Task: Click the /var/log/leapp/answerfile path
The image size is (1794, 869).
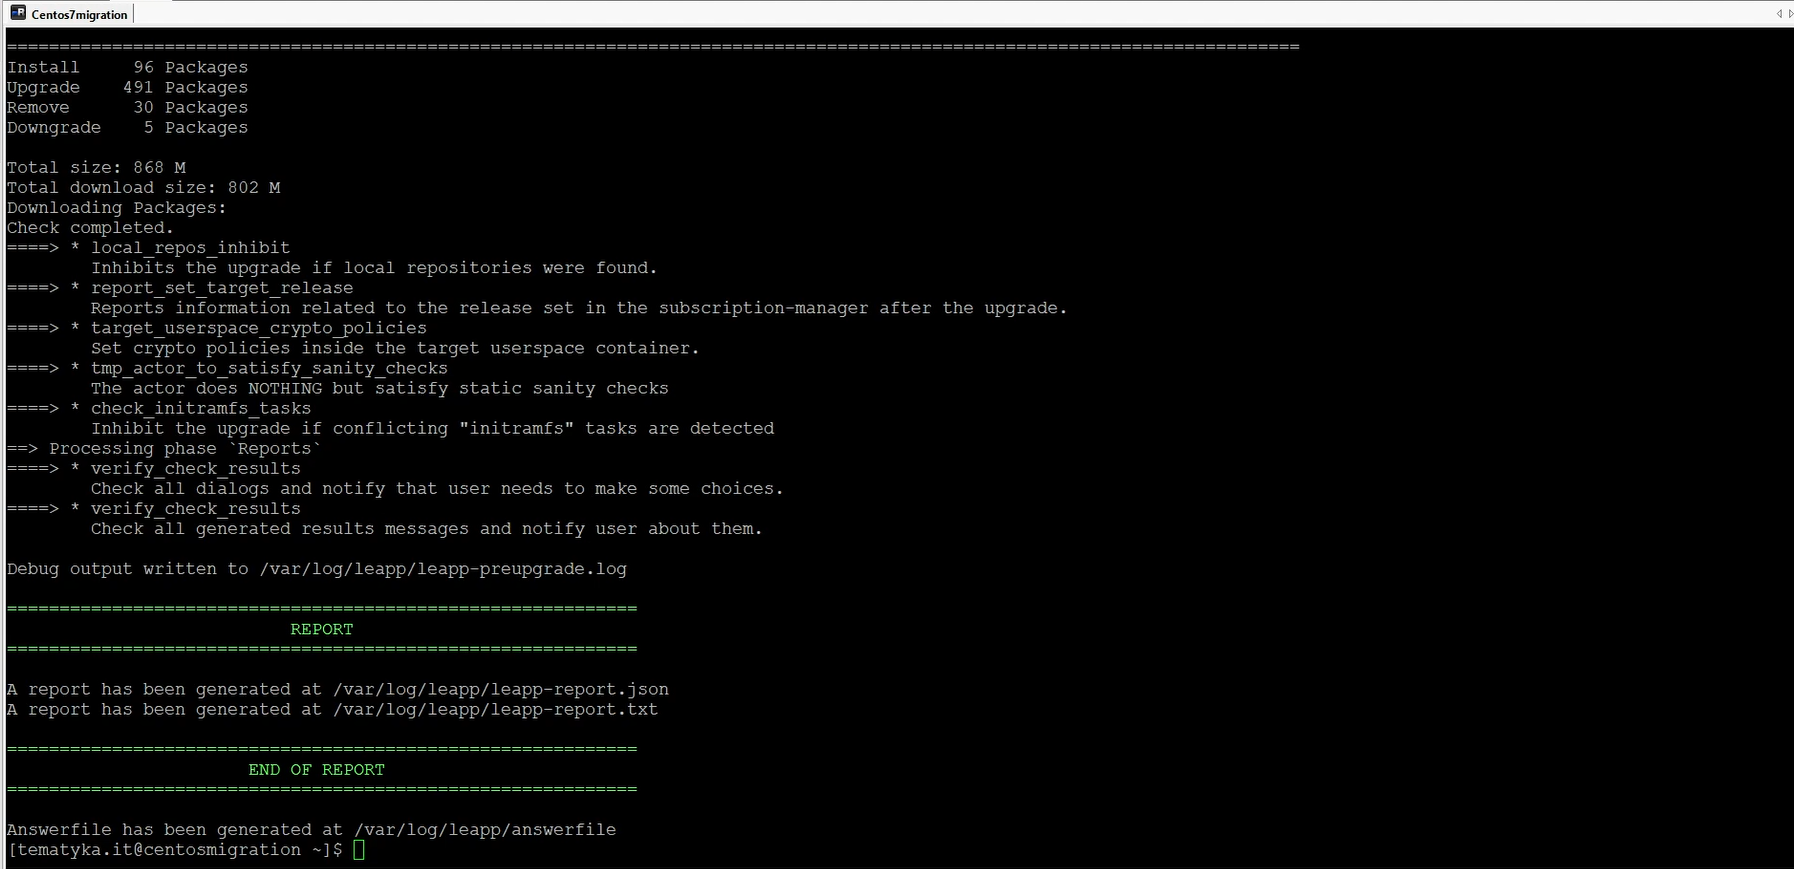Action: click(485, 829)
